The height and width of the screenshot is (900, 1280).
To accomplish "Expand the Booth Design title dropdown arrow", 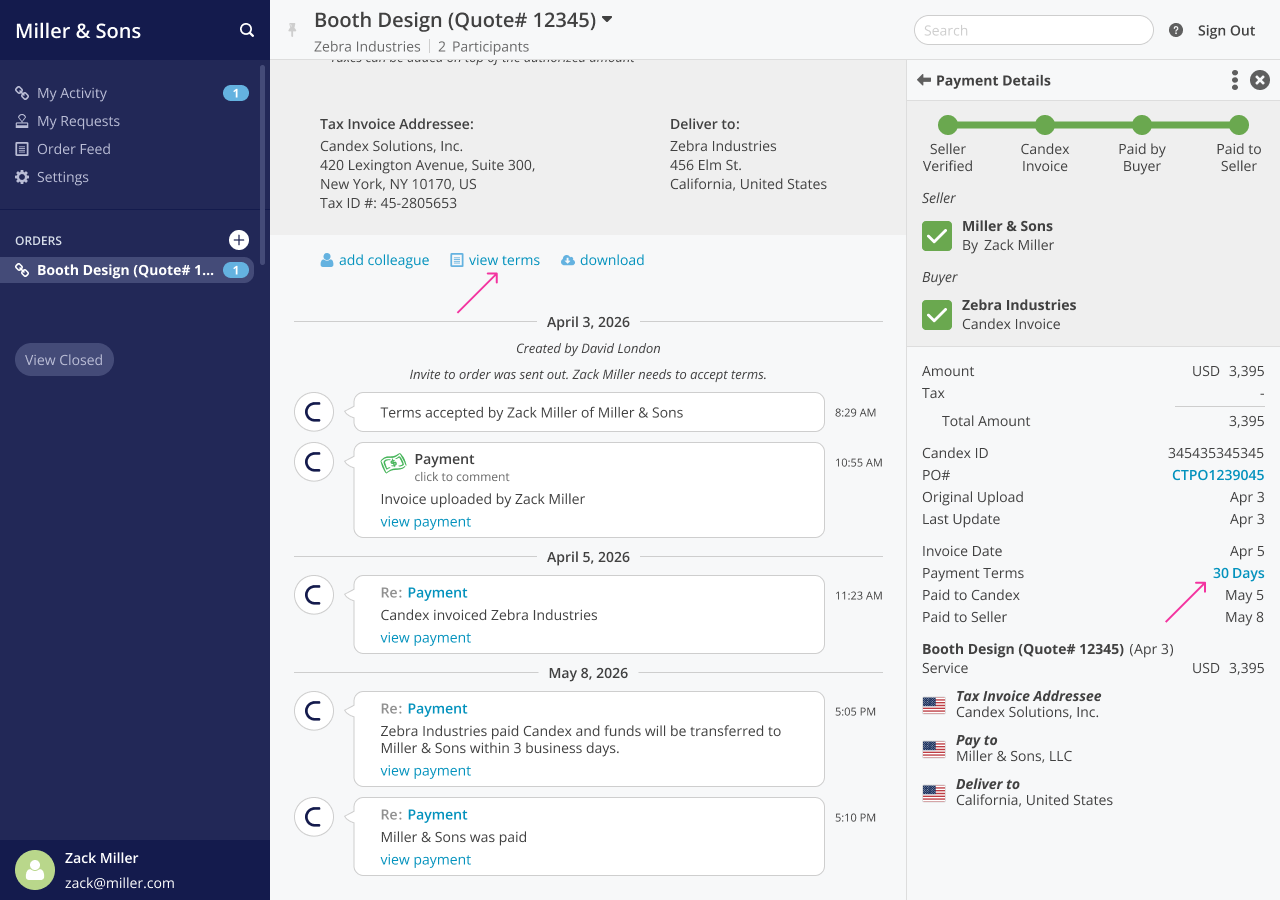I will pos(607,19).
